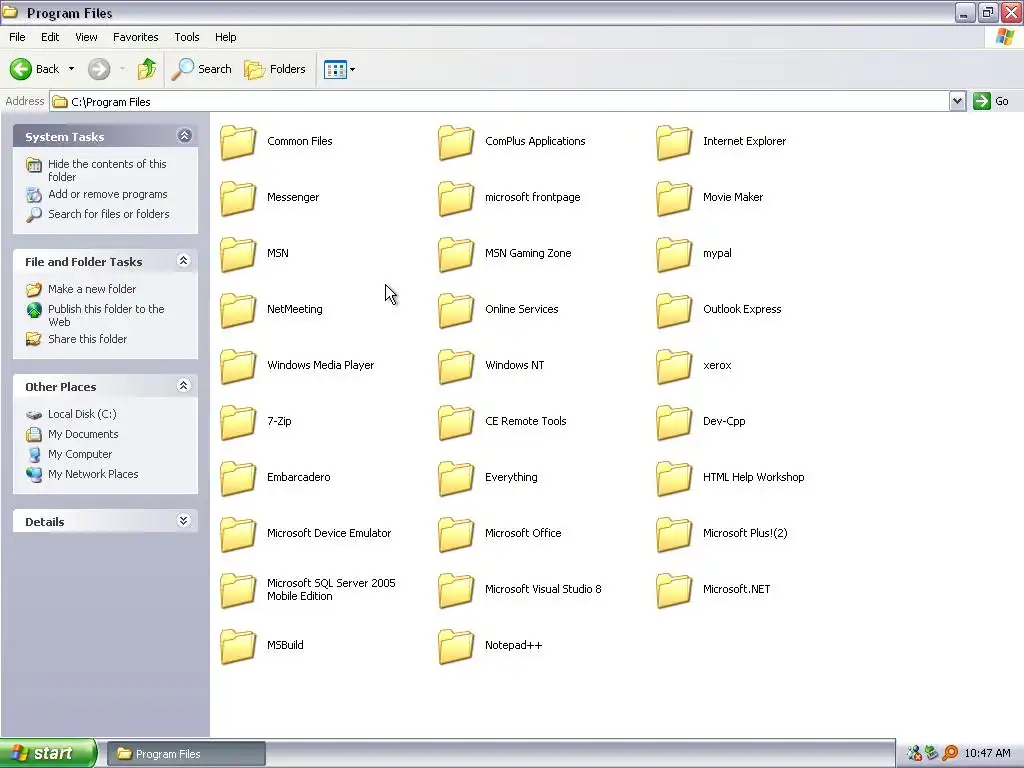Click the MSBuild folder name
This screenshot has height=768, width=1024.
click(x=285, y=645)
